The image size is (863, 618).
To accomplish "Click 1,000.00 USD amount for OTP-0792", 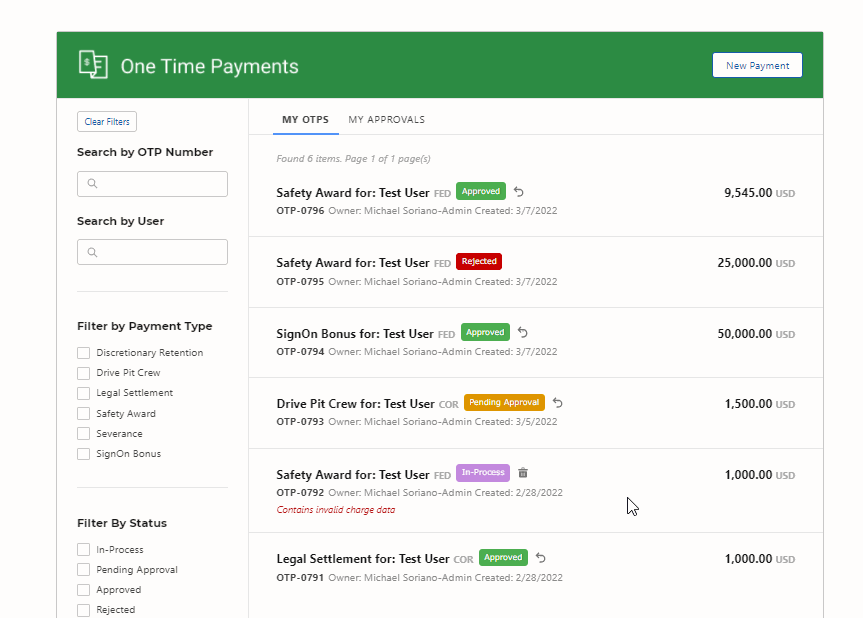I will point(760,475).
